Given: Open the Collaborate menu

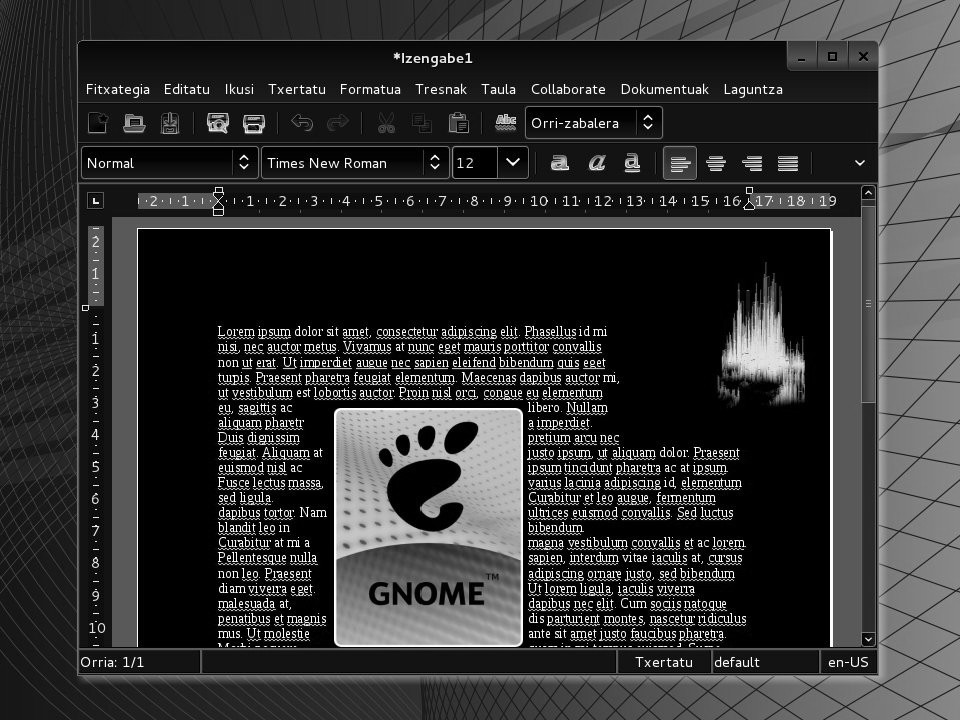Looking at the screenshot, I should (x=568, y=89).
